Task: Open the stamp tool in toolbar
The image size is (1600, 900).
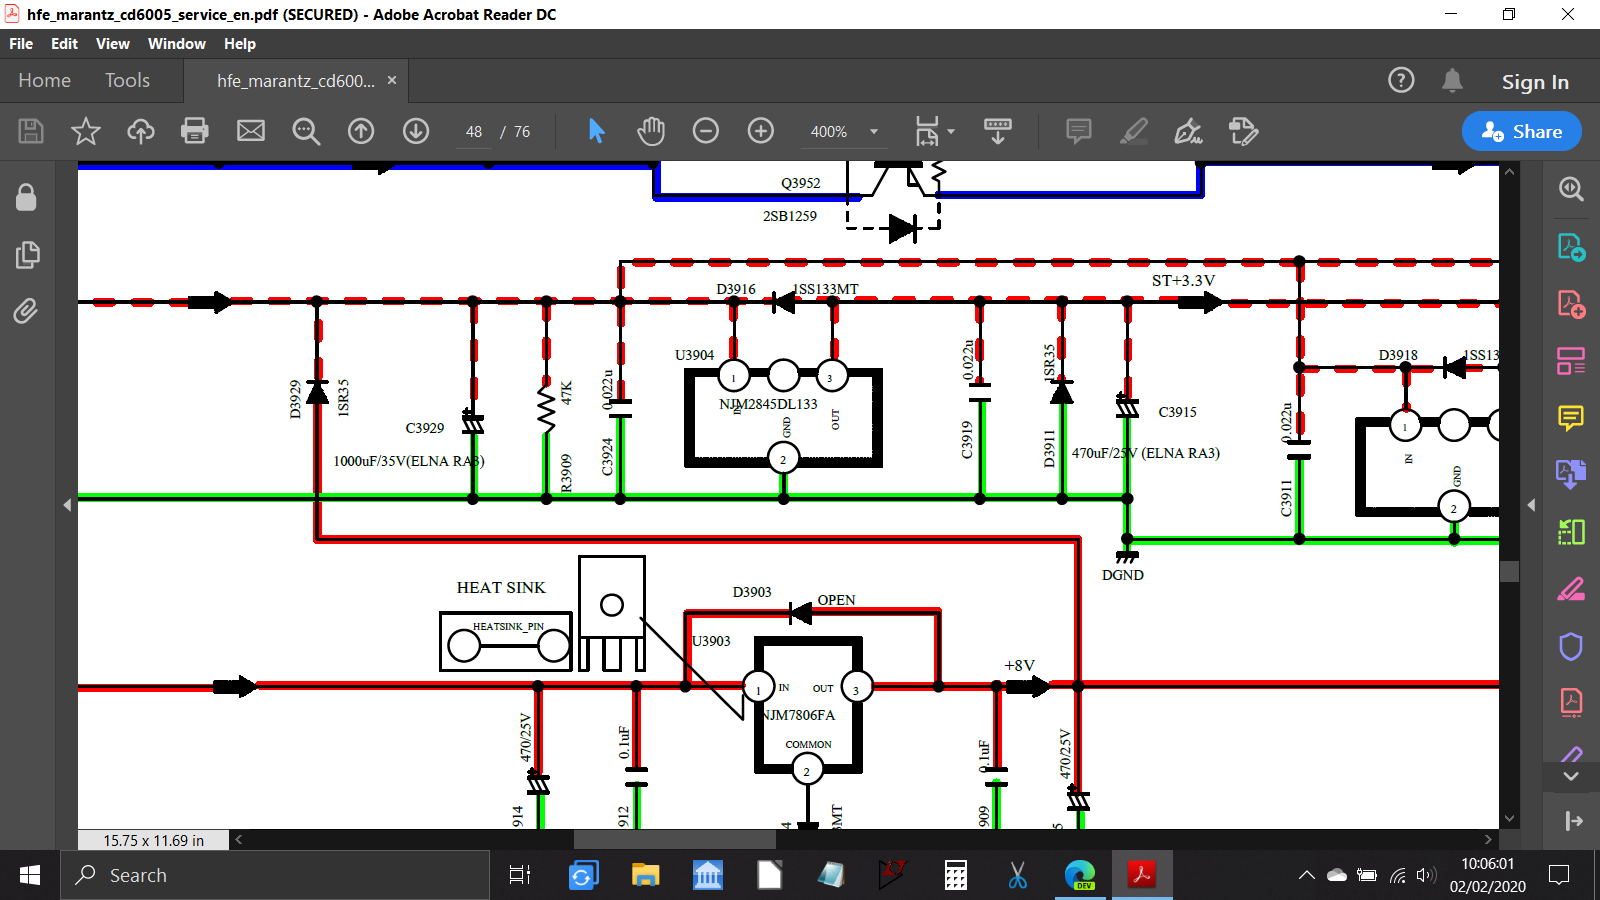Action: (x=1244, y=131)
